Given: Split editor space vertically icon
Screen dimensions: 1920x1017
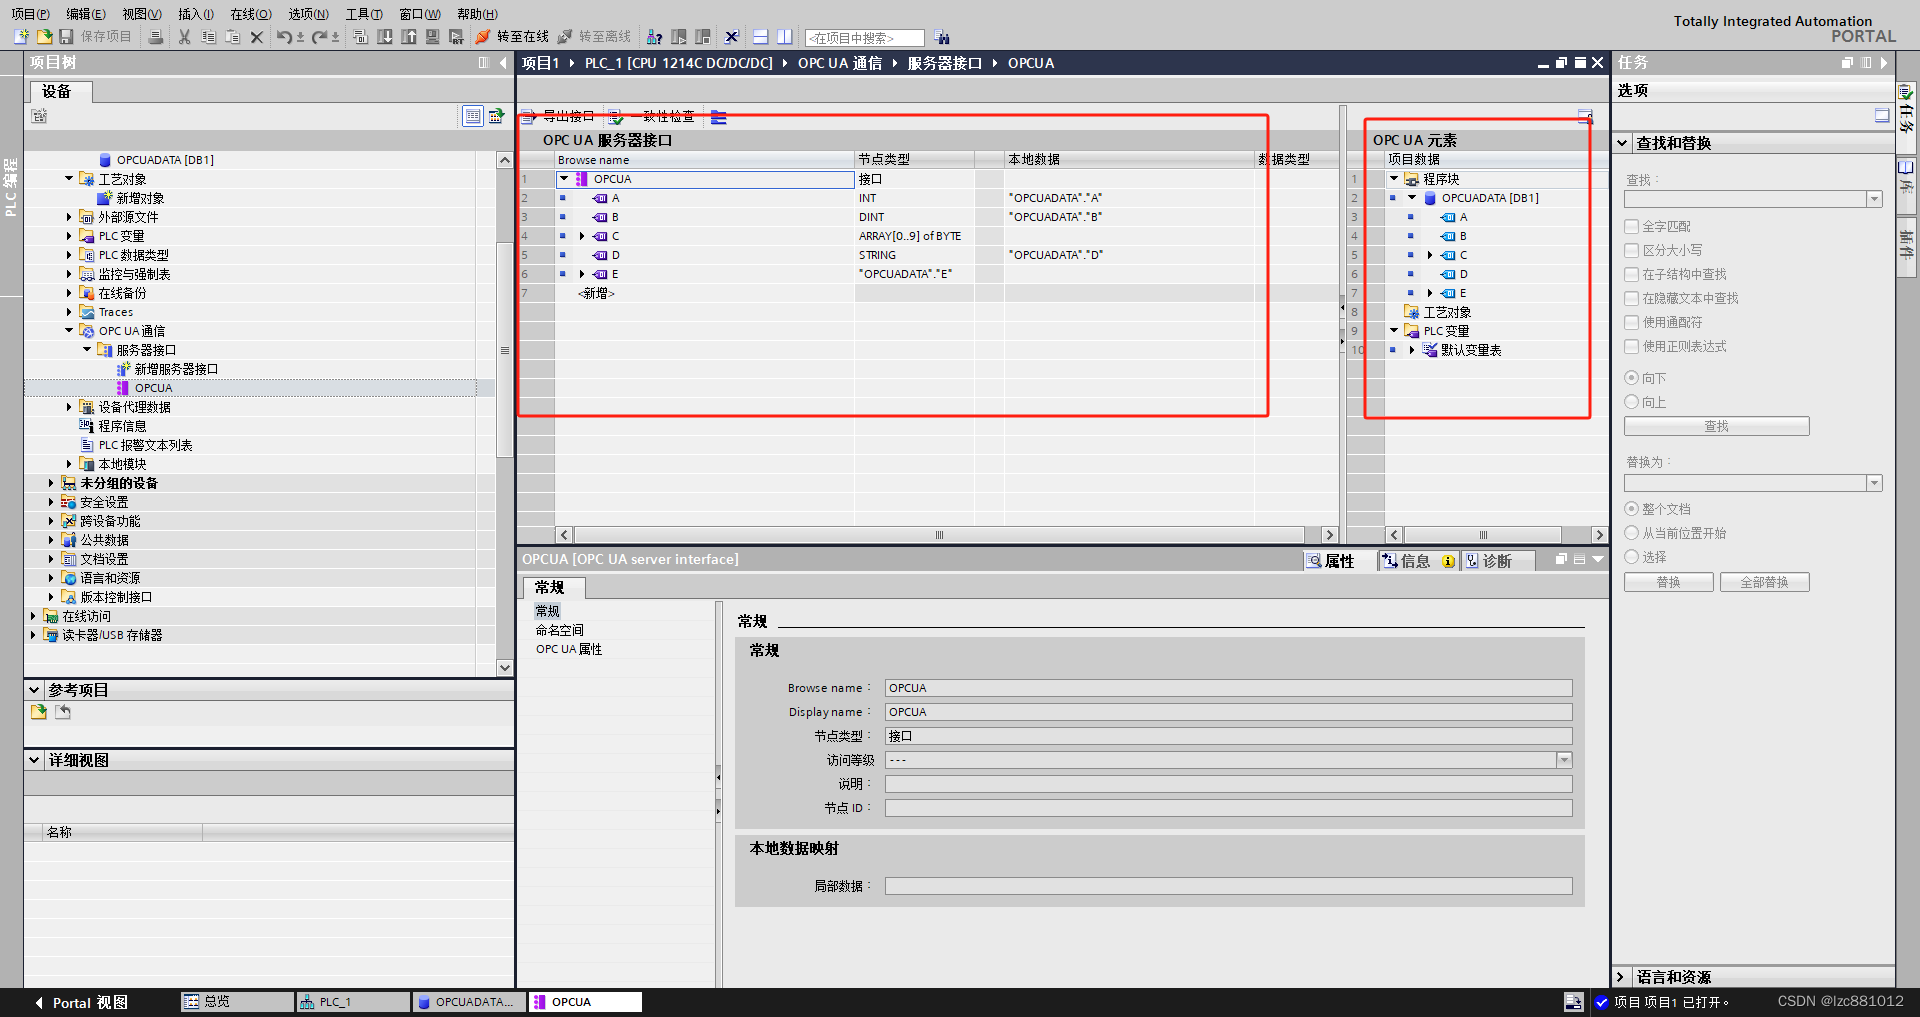Looking at the screenshot, I should 785,37.
